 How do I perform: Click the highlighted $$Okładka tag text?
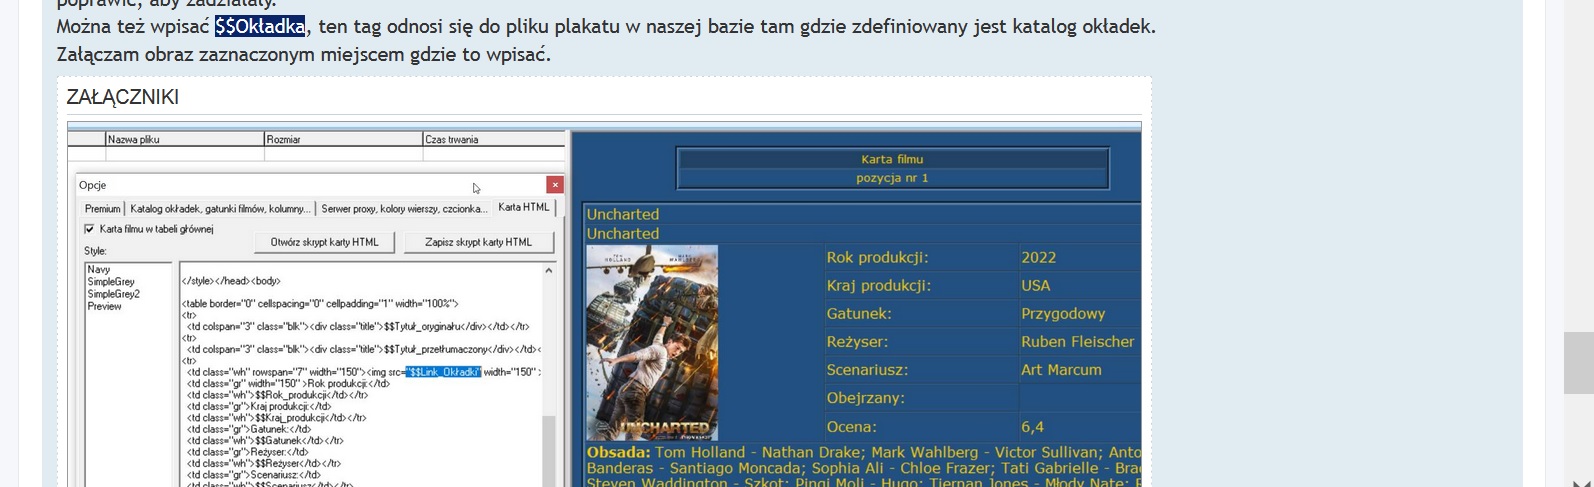(260, 26)
